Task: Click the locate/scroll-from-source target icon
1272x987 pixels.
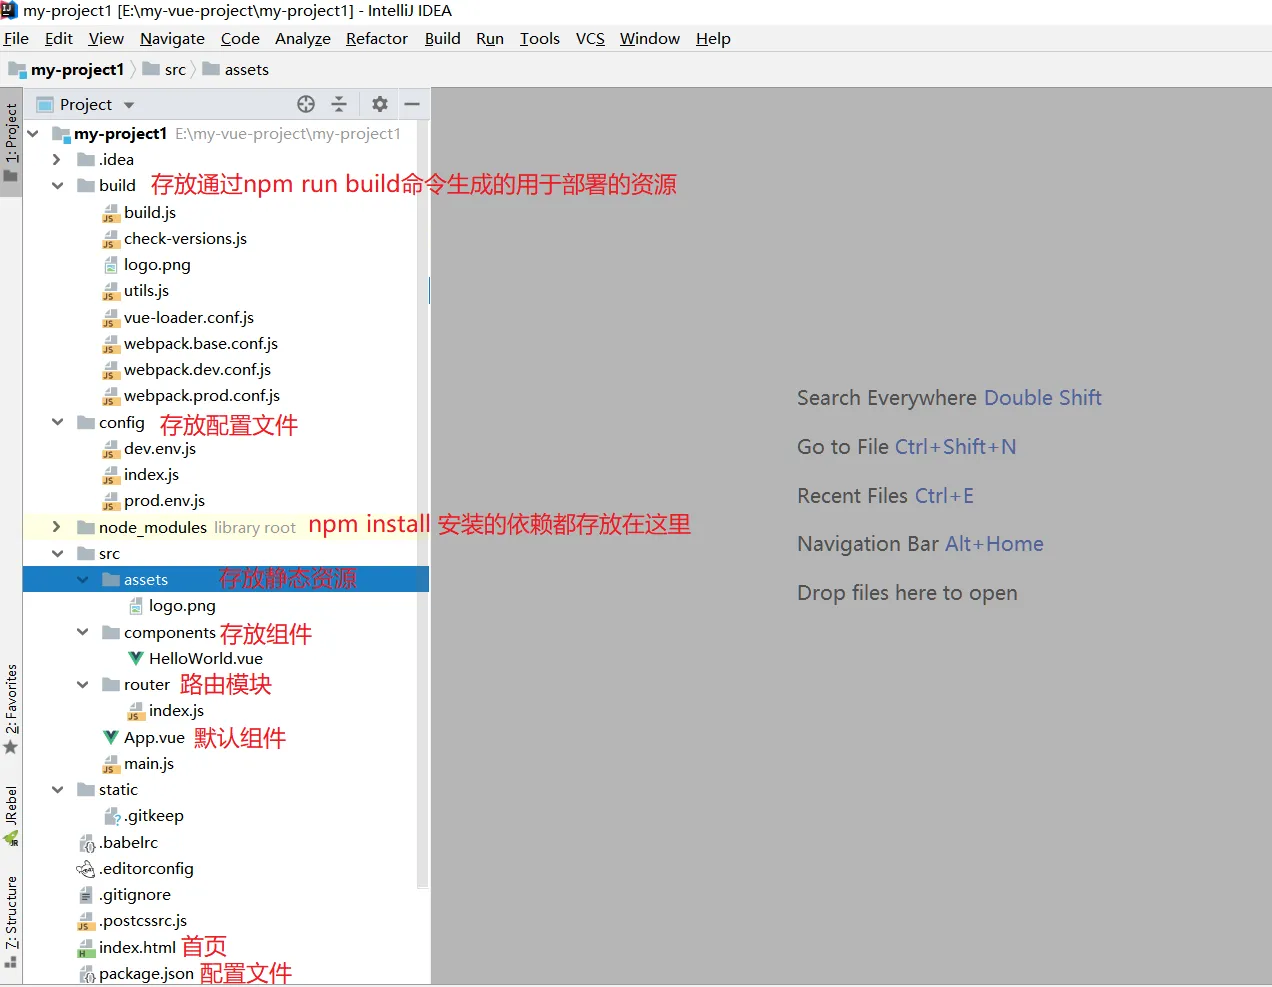Action: 306,104
